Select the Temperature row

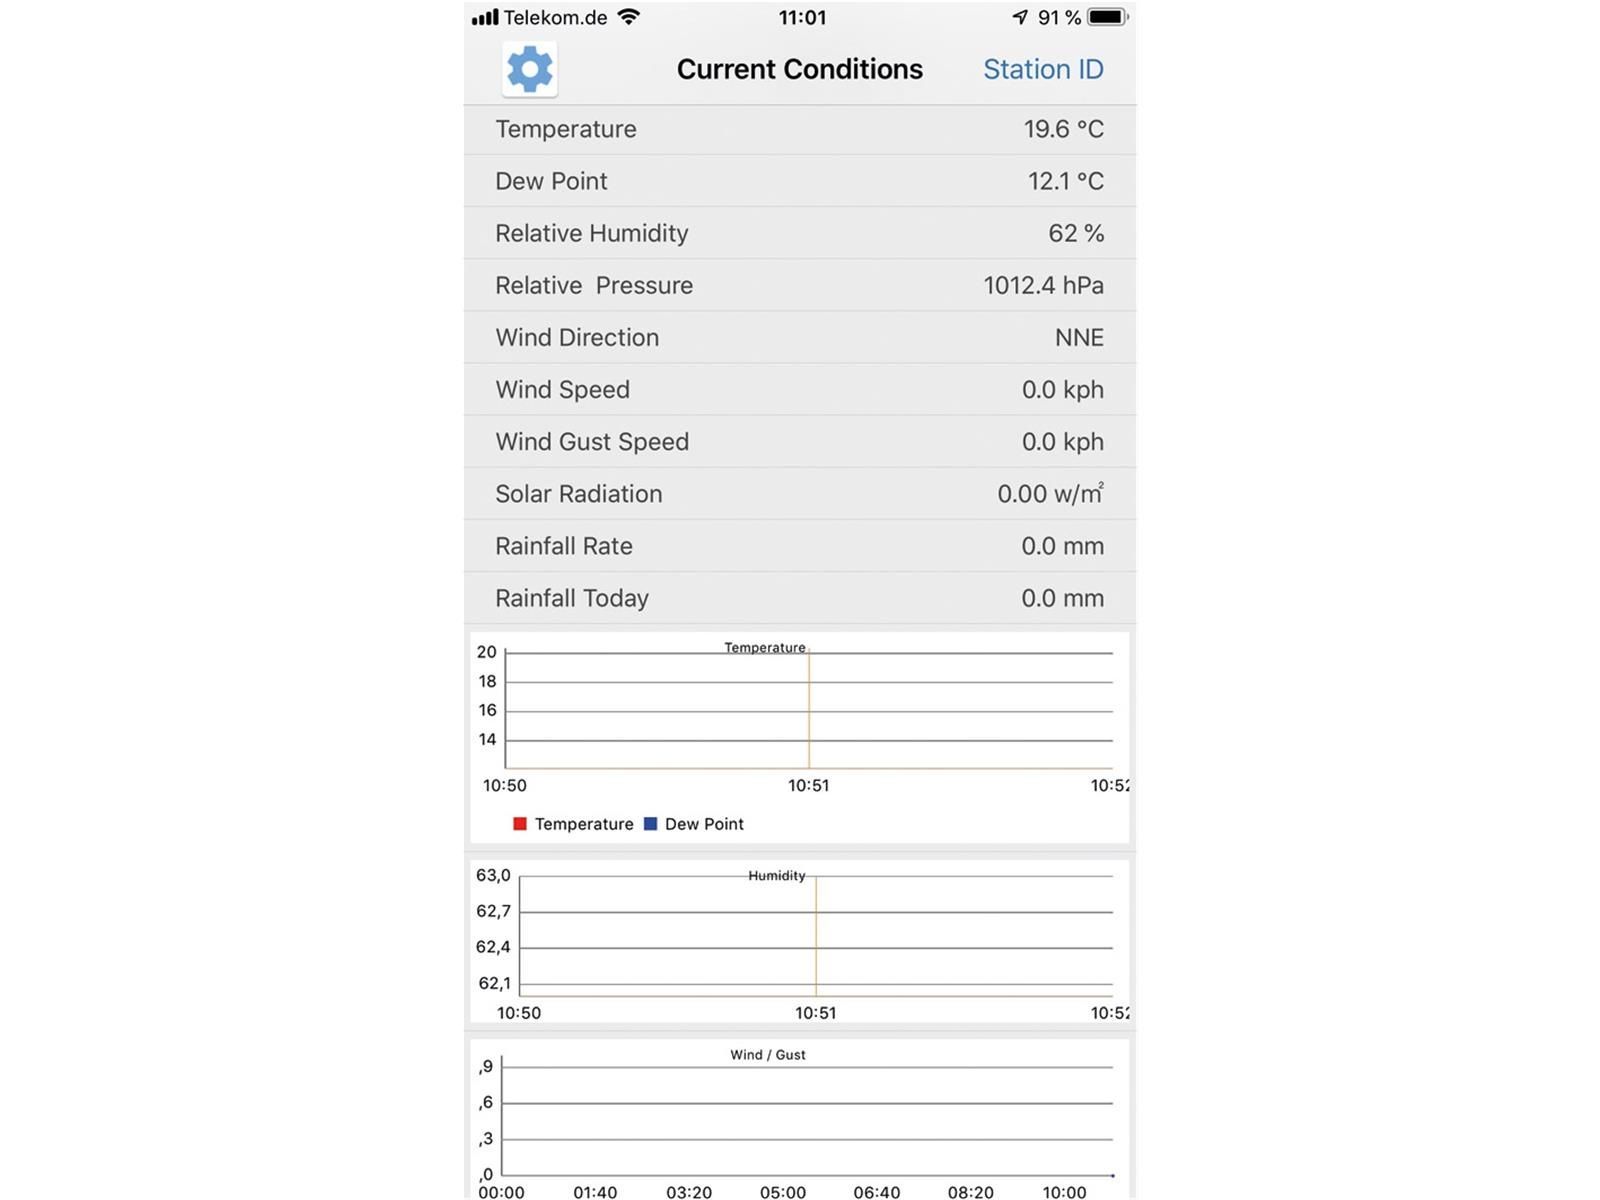(800, 129)
